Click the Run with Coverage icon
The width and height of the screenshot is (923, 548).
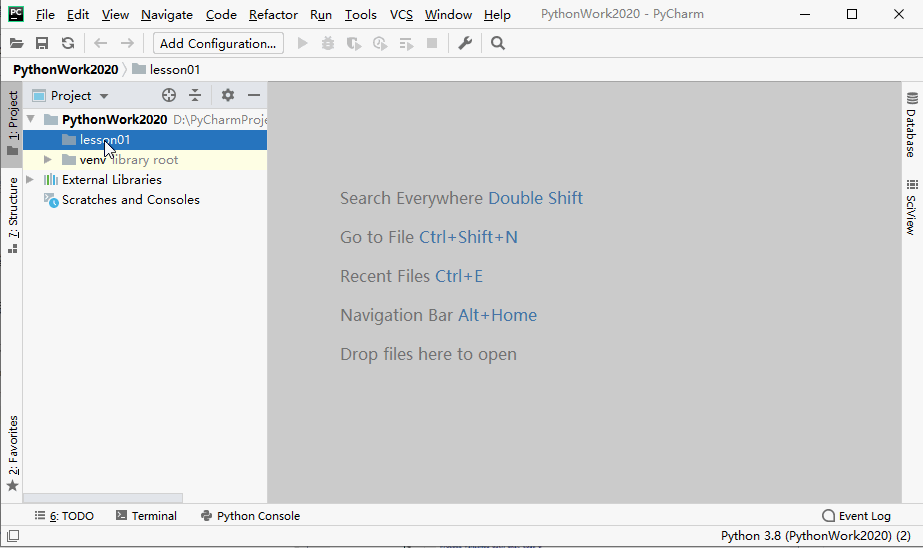[x=354, y=44]
